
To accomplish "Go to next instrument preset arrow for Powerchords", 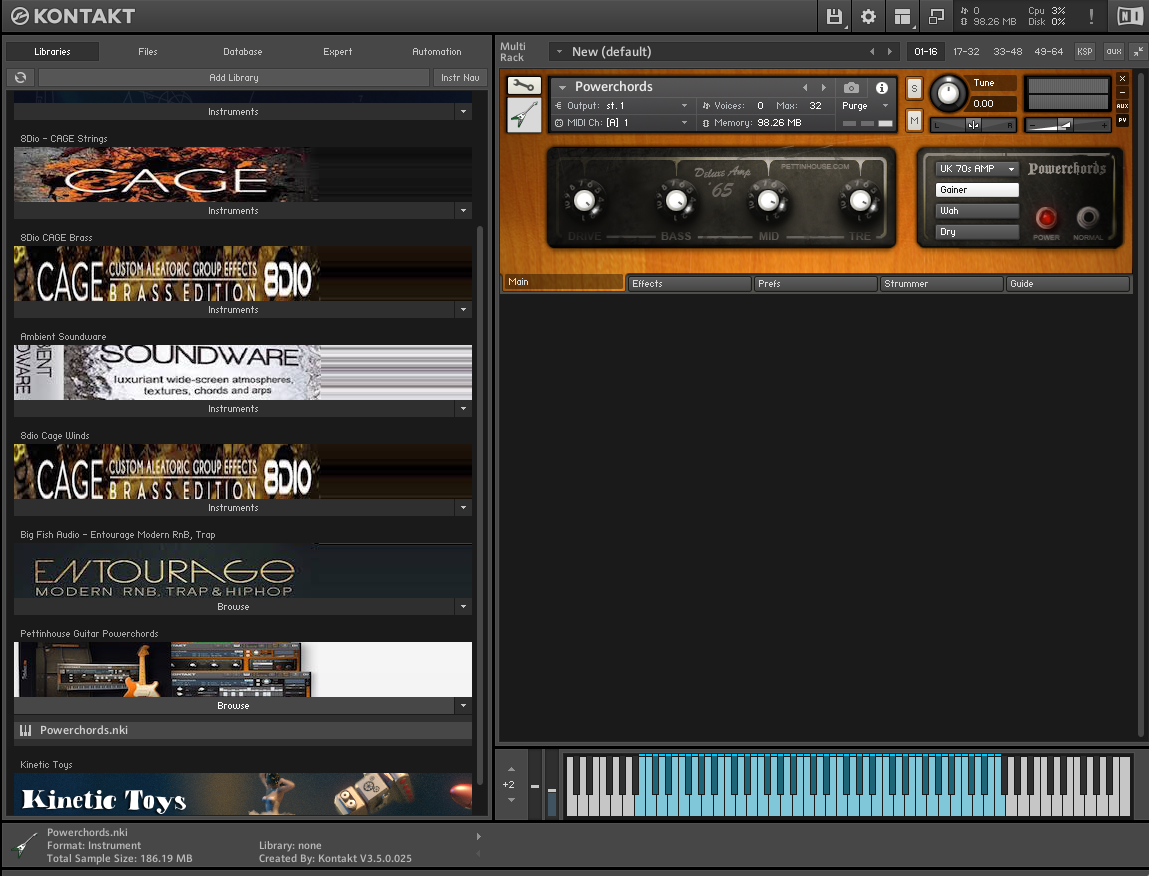I will point(824,87).
